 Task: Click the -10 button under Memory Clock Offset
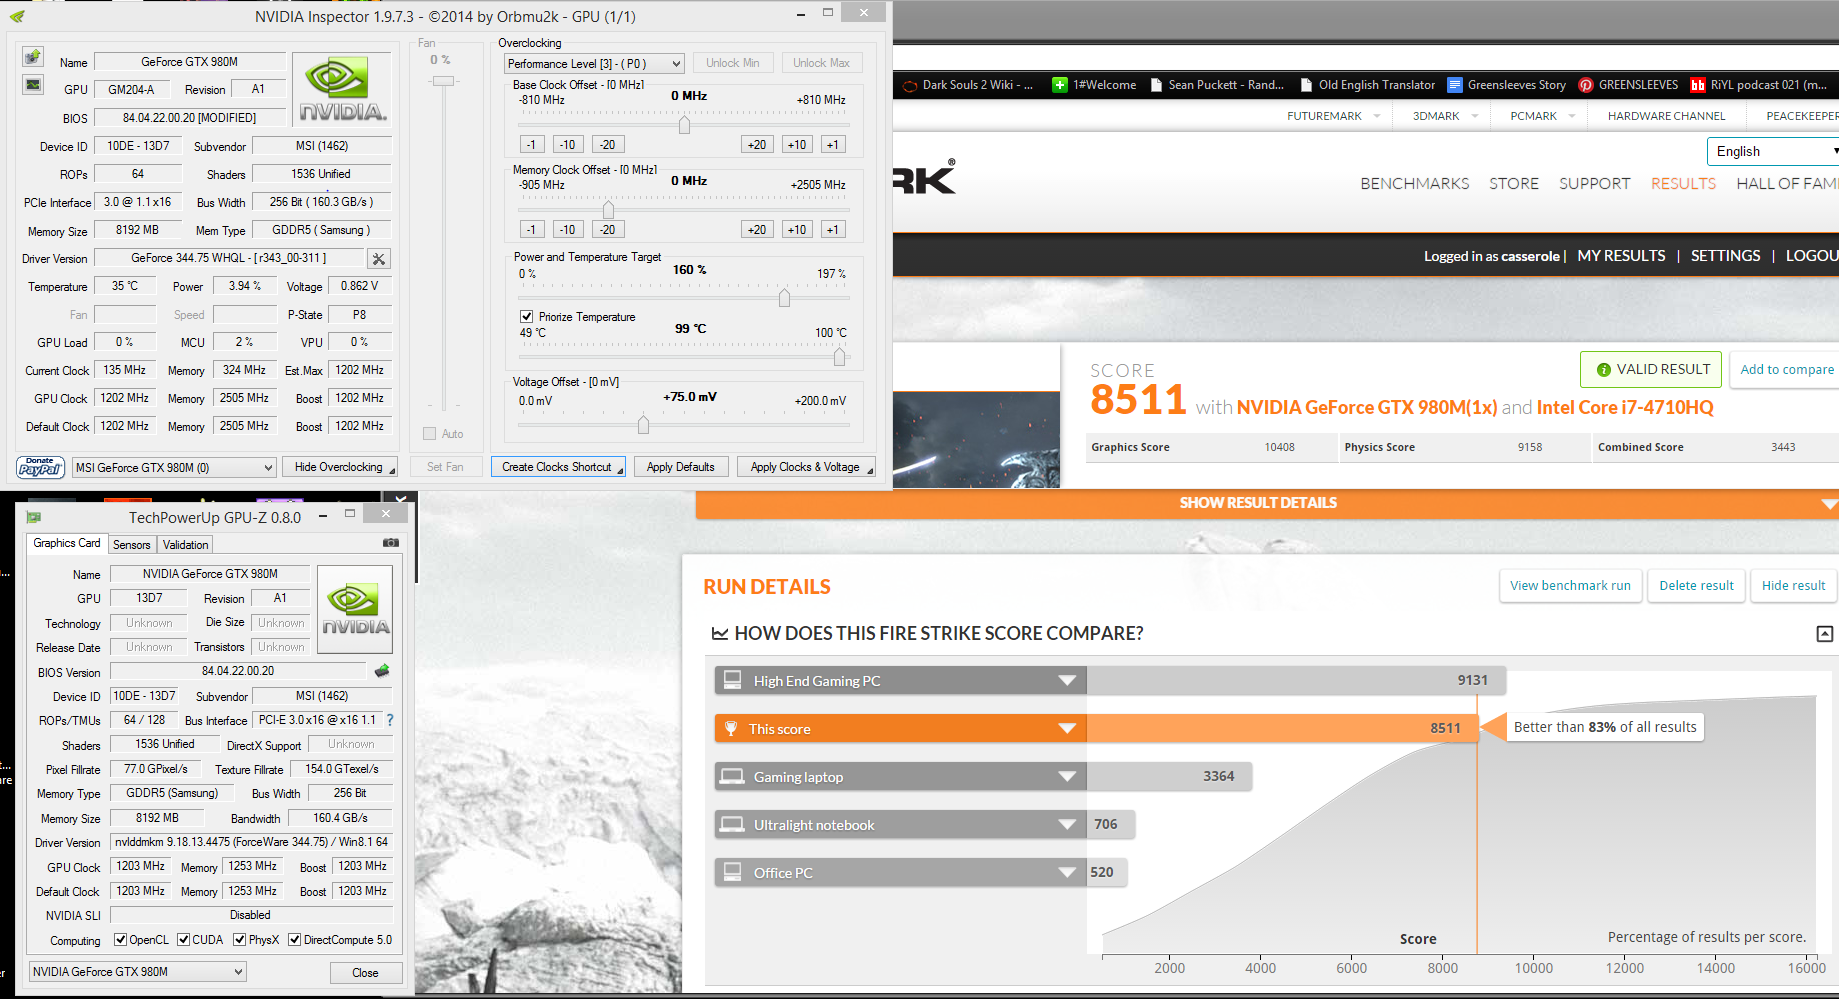(x=567, y=230)
